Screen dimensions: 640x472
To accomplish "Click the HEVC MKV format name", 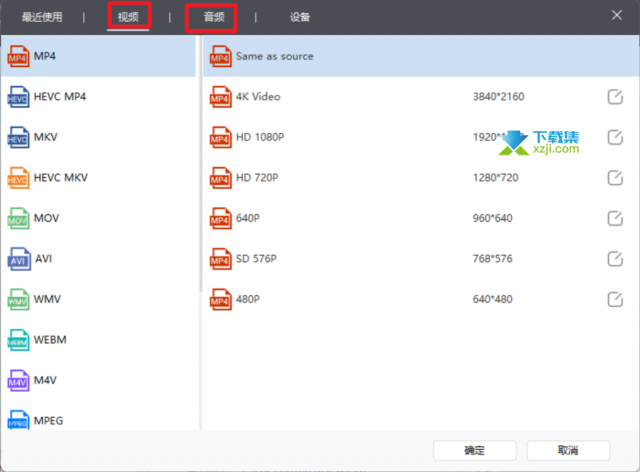I will pyautogui.click(x=61, y=178).
